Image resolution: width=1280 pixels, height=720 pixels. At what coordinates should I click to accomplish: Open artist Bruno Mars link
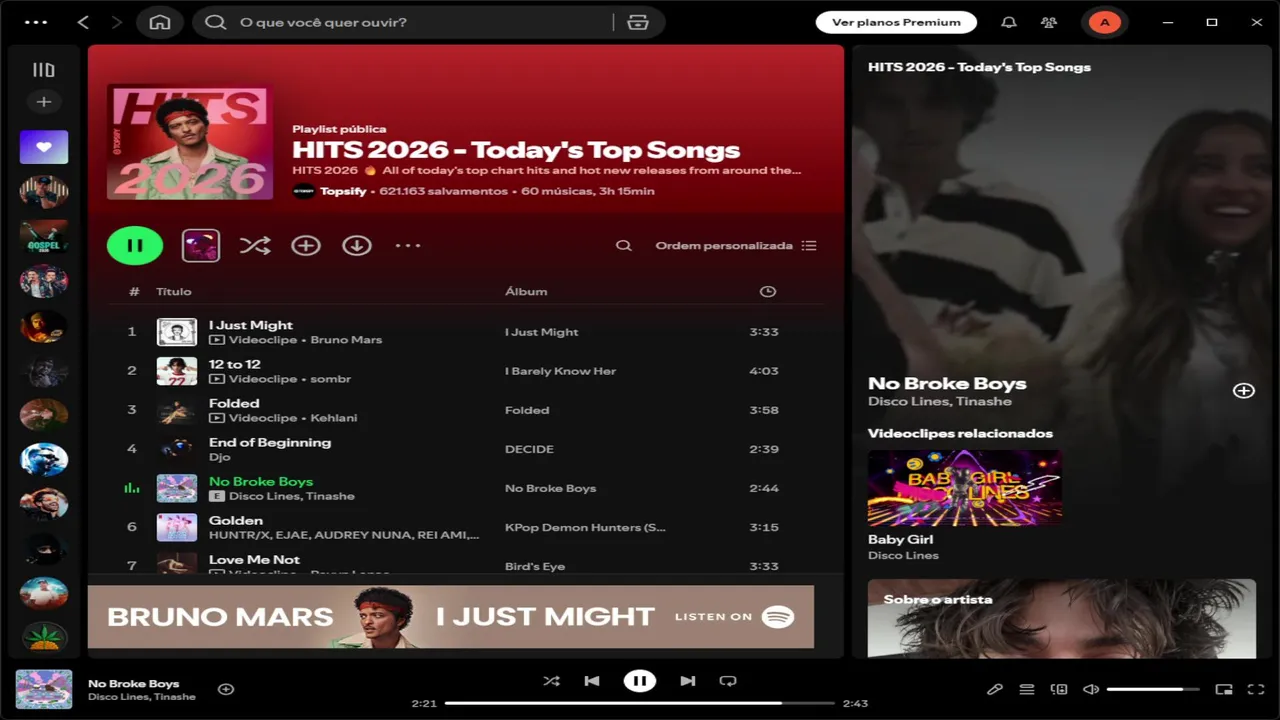pyautogui.click(x=346, y=340)
